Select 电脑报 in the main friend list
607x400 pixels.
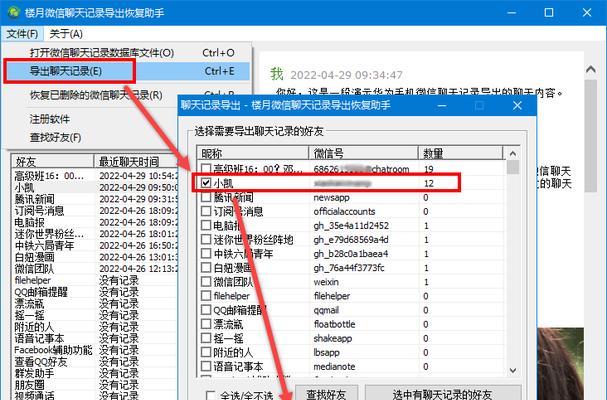(29, 222)
